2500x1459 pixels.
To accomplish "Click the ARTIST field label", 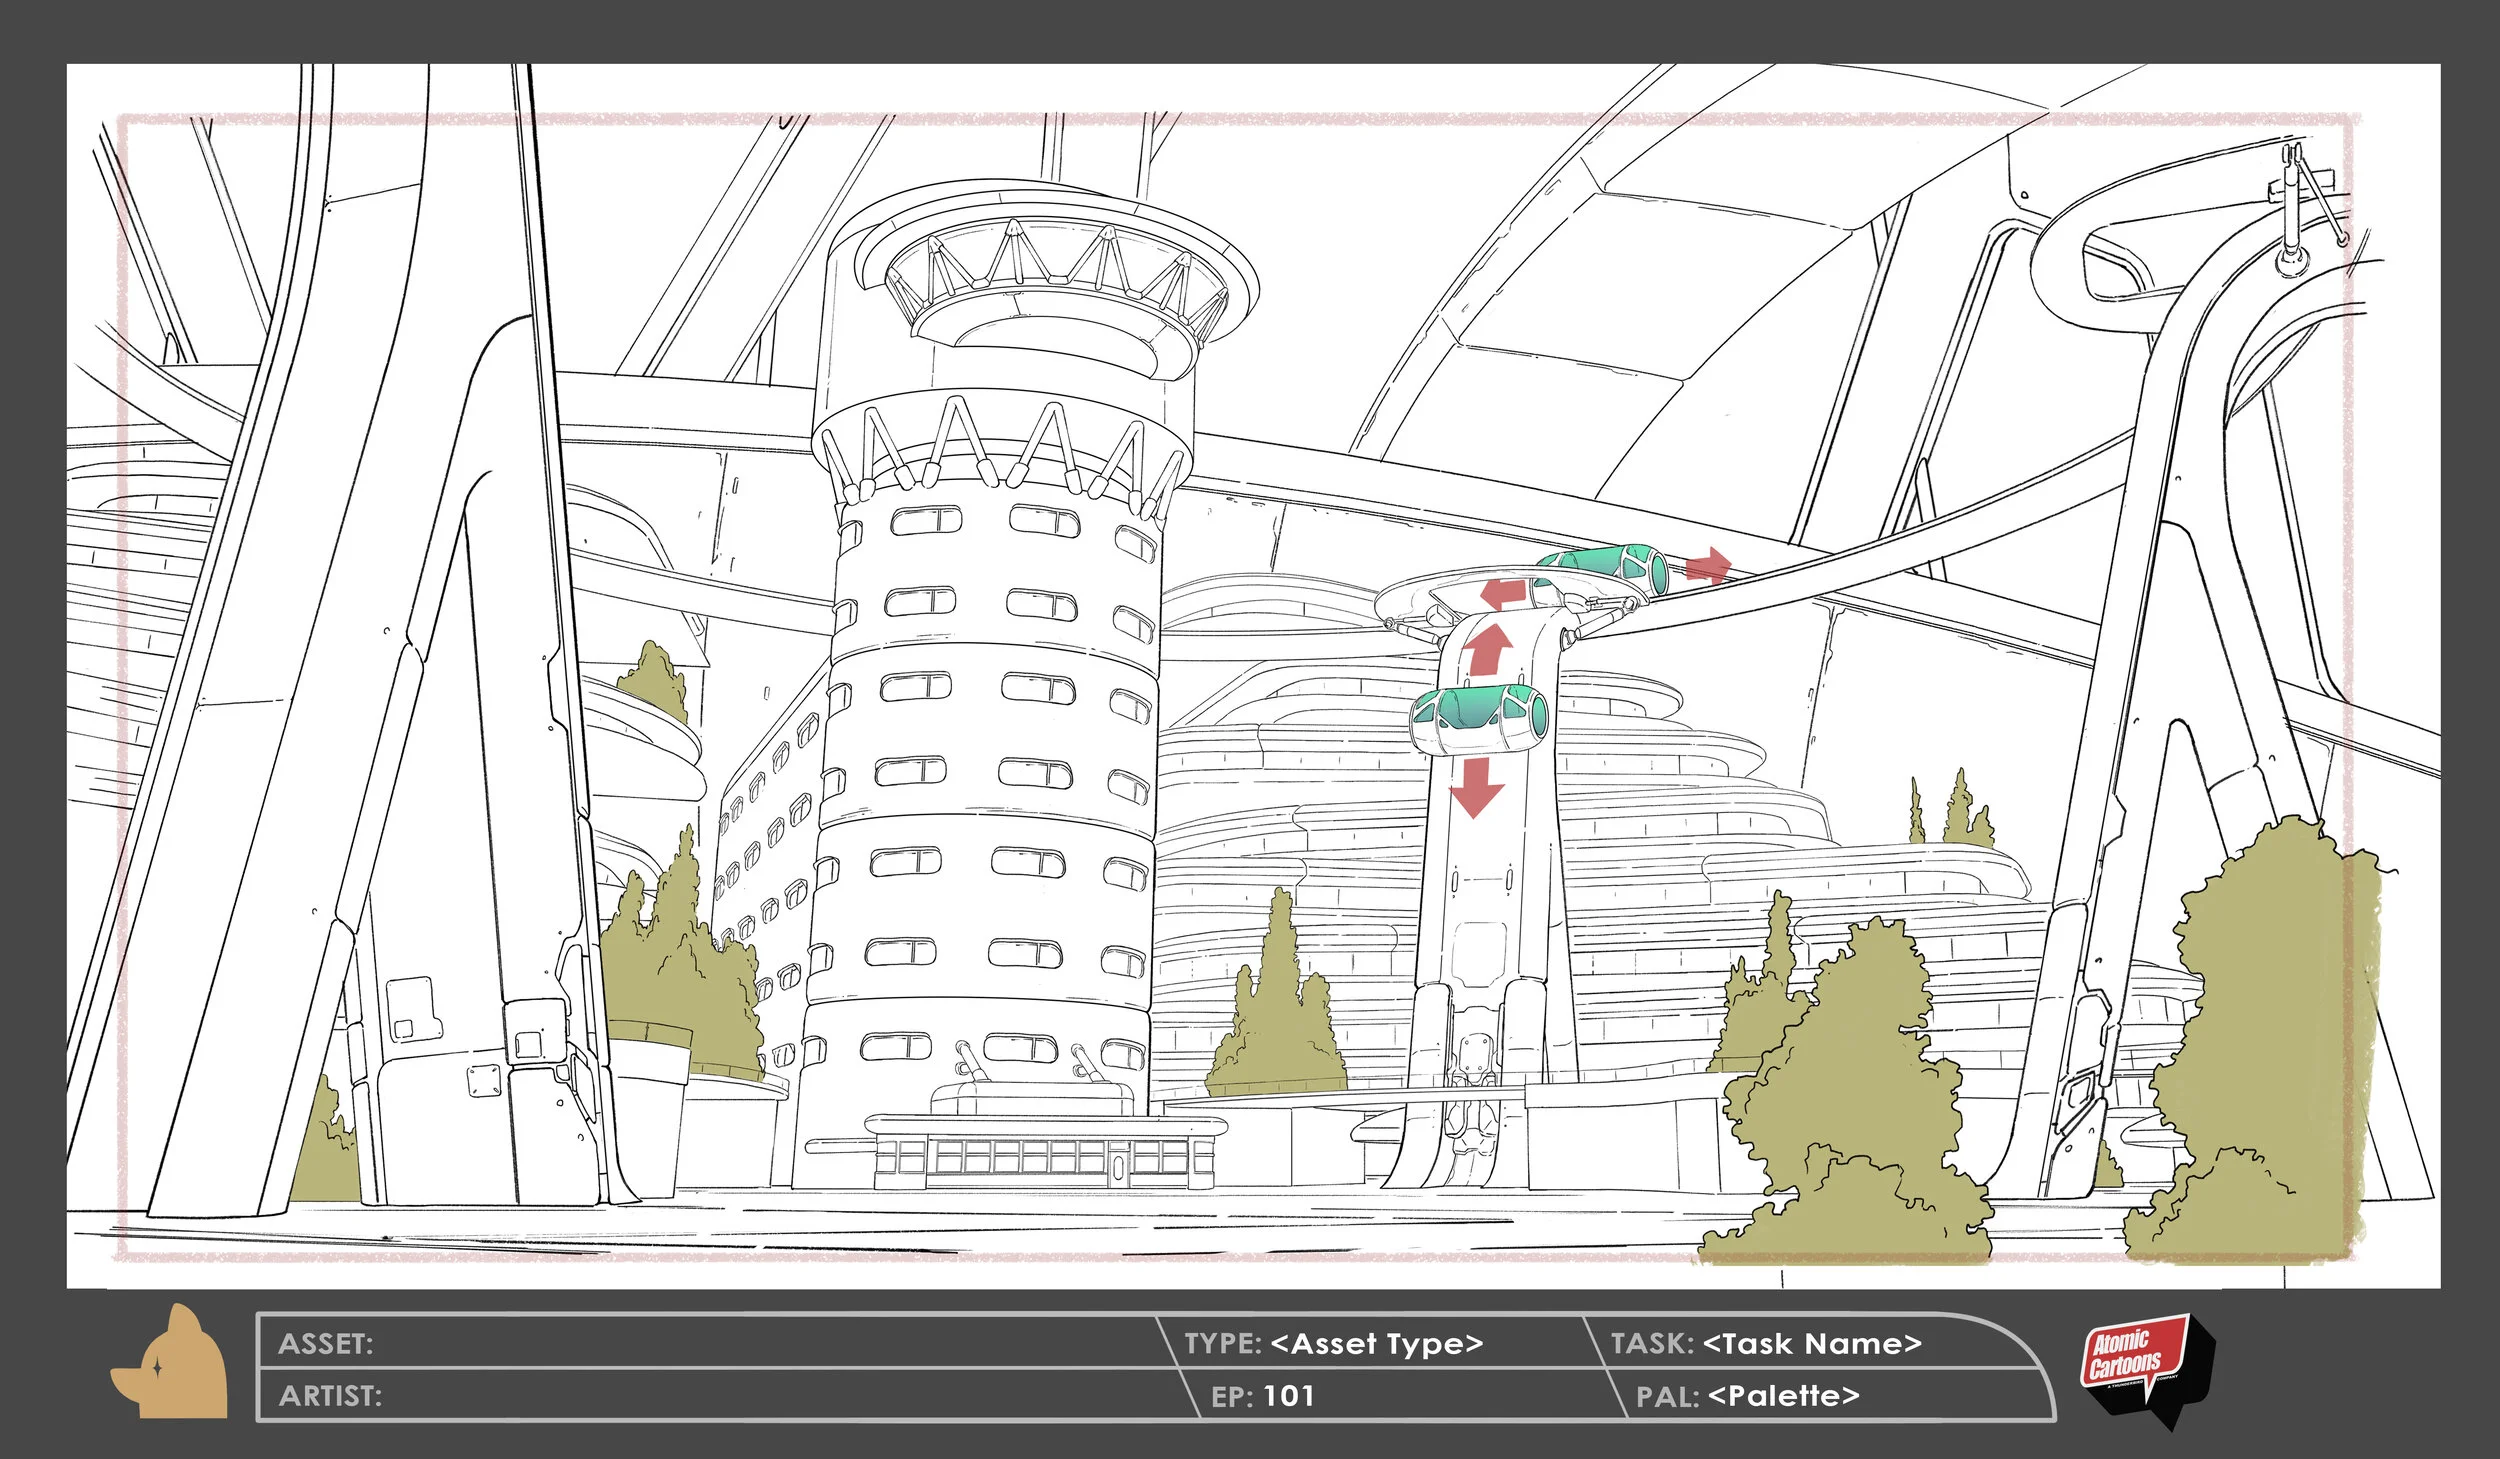I will (330, 1395).
